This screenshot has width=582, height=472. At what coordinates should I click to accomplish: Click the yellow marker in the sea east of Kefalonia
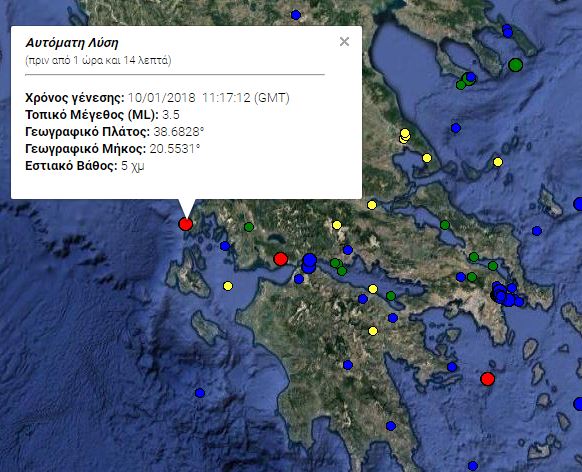(x=228, y=286)
